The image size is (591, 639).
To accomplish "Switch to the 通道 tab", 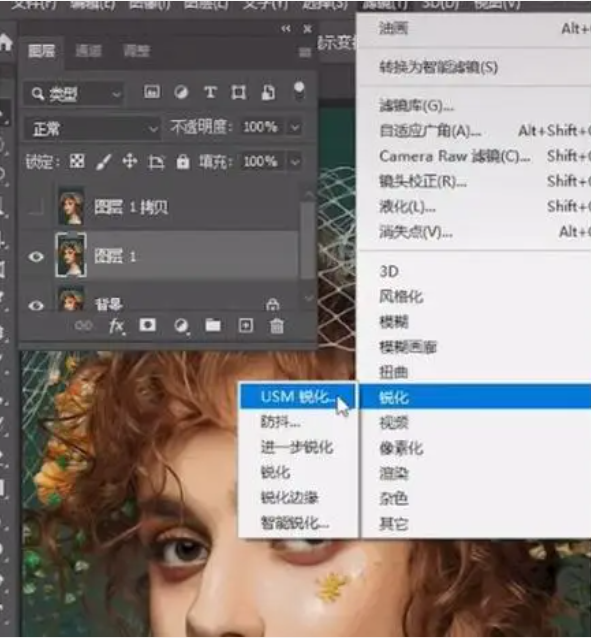I will tap(88, 51).
